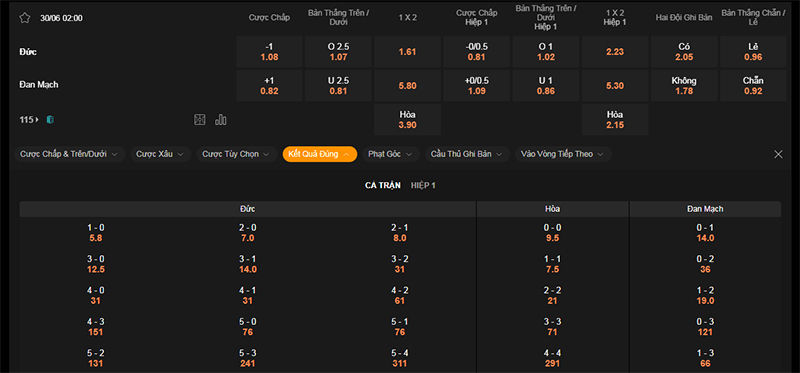Pick odd goals Lẻ at 0.96

coord(753,52)
